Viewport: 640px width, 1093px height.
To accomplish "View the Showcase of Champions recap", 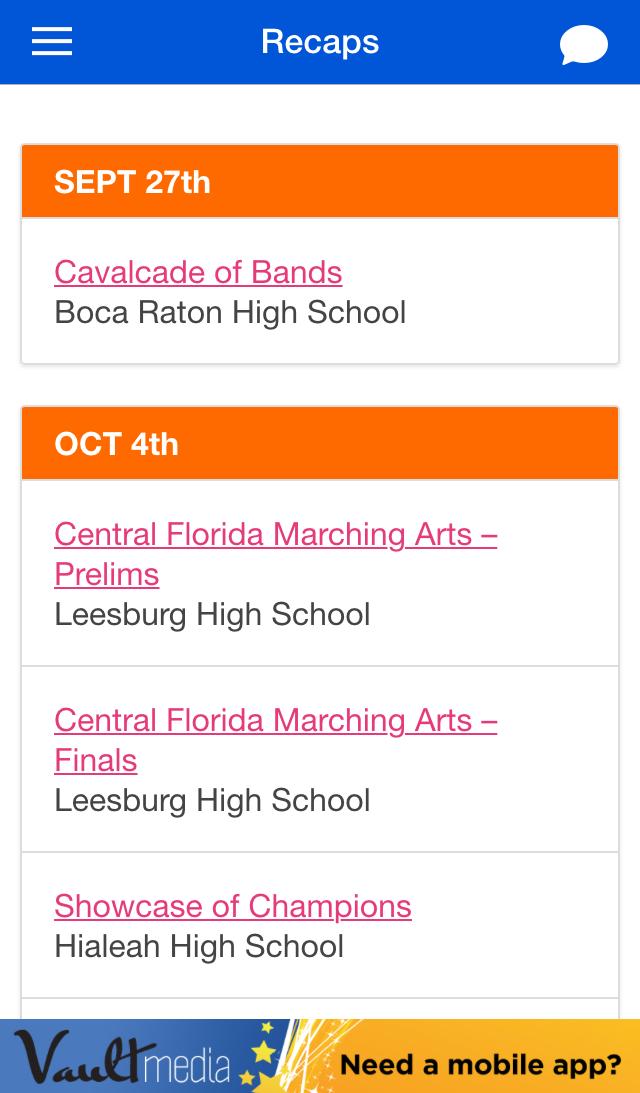I will pyautogui.click(x=233, y=906).
